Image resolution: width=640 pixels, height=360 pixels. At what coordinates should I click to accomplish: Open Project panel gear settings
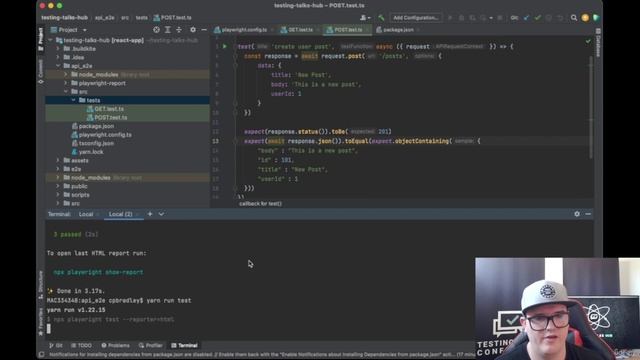click(193, 30)
